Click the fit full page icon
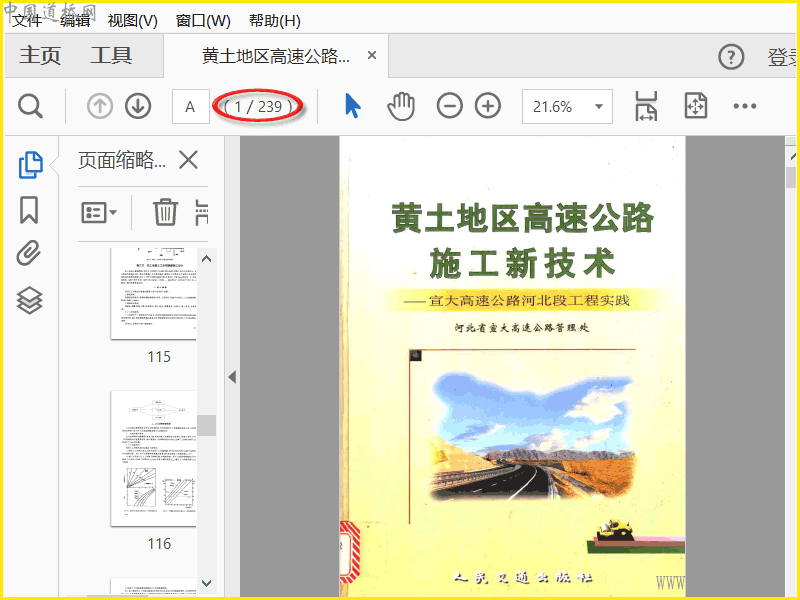This screenshot has width=800, height=600. pyautogui.click(x=696, y=106)
